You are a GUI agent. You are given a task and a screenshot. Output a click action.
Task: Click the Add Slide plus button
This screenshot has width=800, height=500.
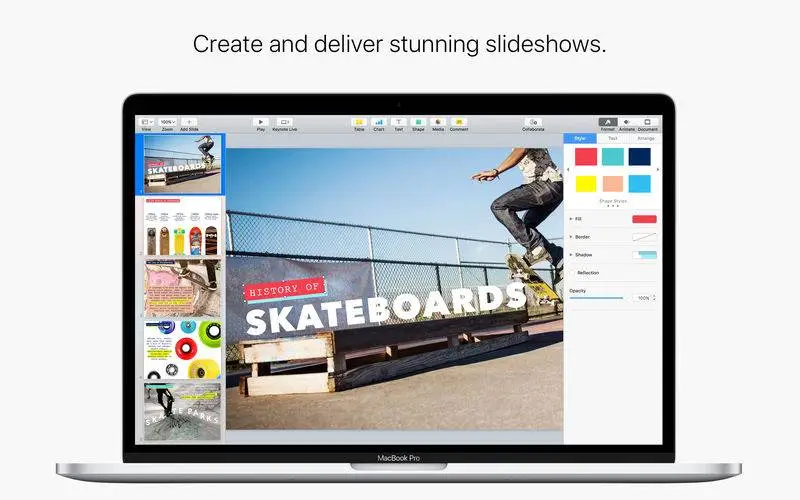click(189, 122)
